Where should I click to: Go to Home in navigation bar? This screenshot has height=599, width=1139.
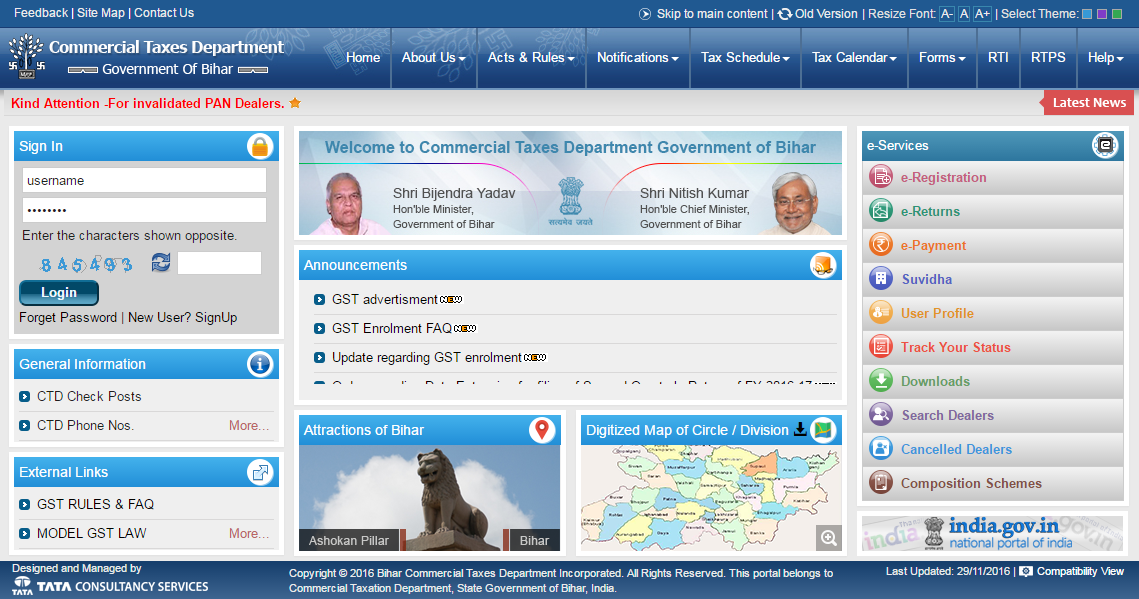363,58
